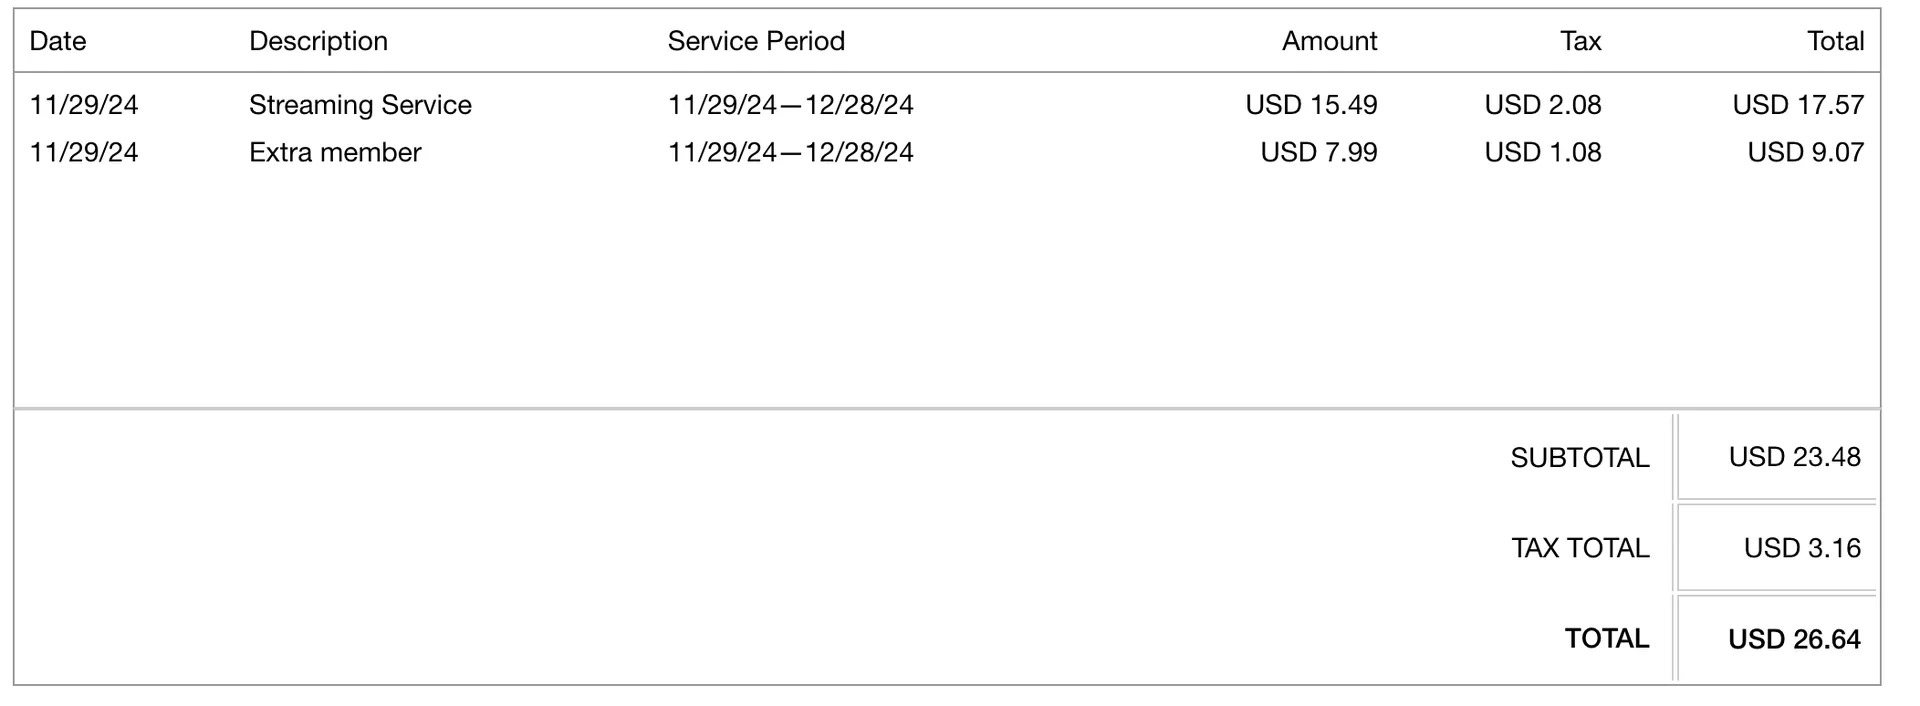Click the Tax column header
This screenshot has height=706, width=1920.
(x=1580, y=41)
